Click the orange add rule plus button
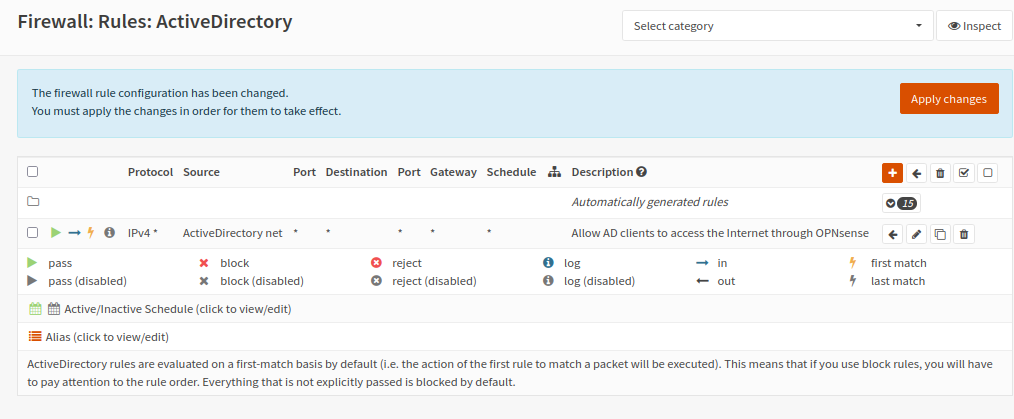 (892, 172)
